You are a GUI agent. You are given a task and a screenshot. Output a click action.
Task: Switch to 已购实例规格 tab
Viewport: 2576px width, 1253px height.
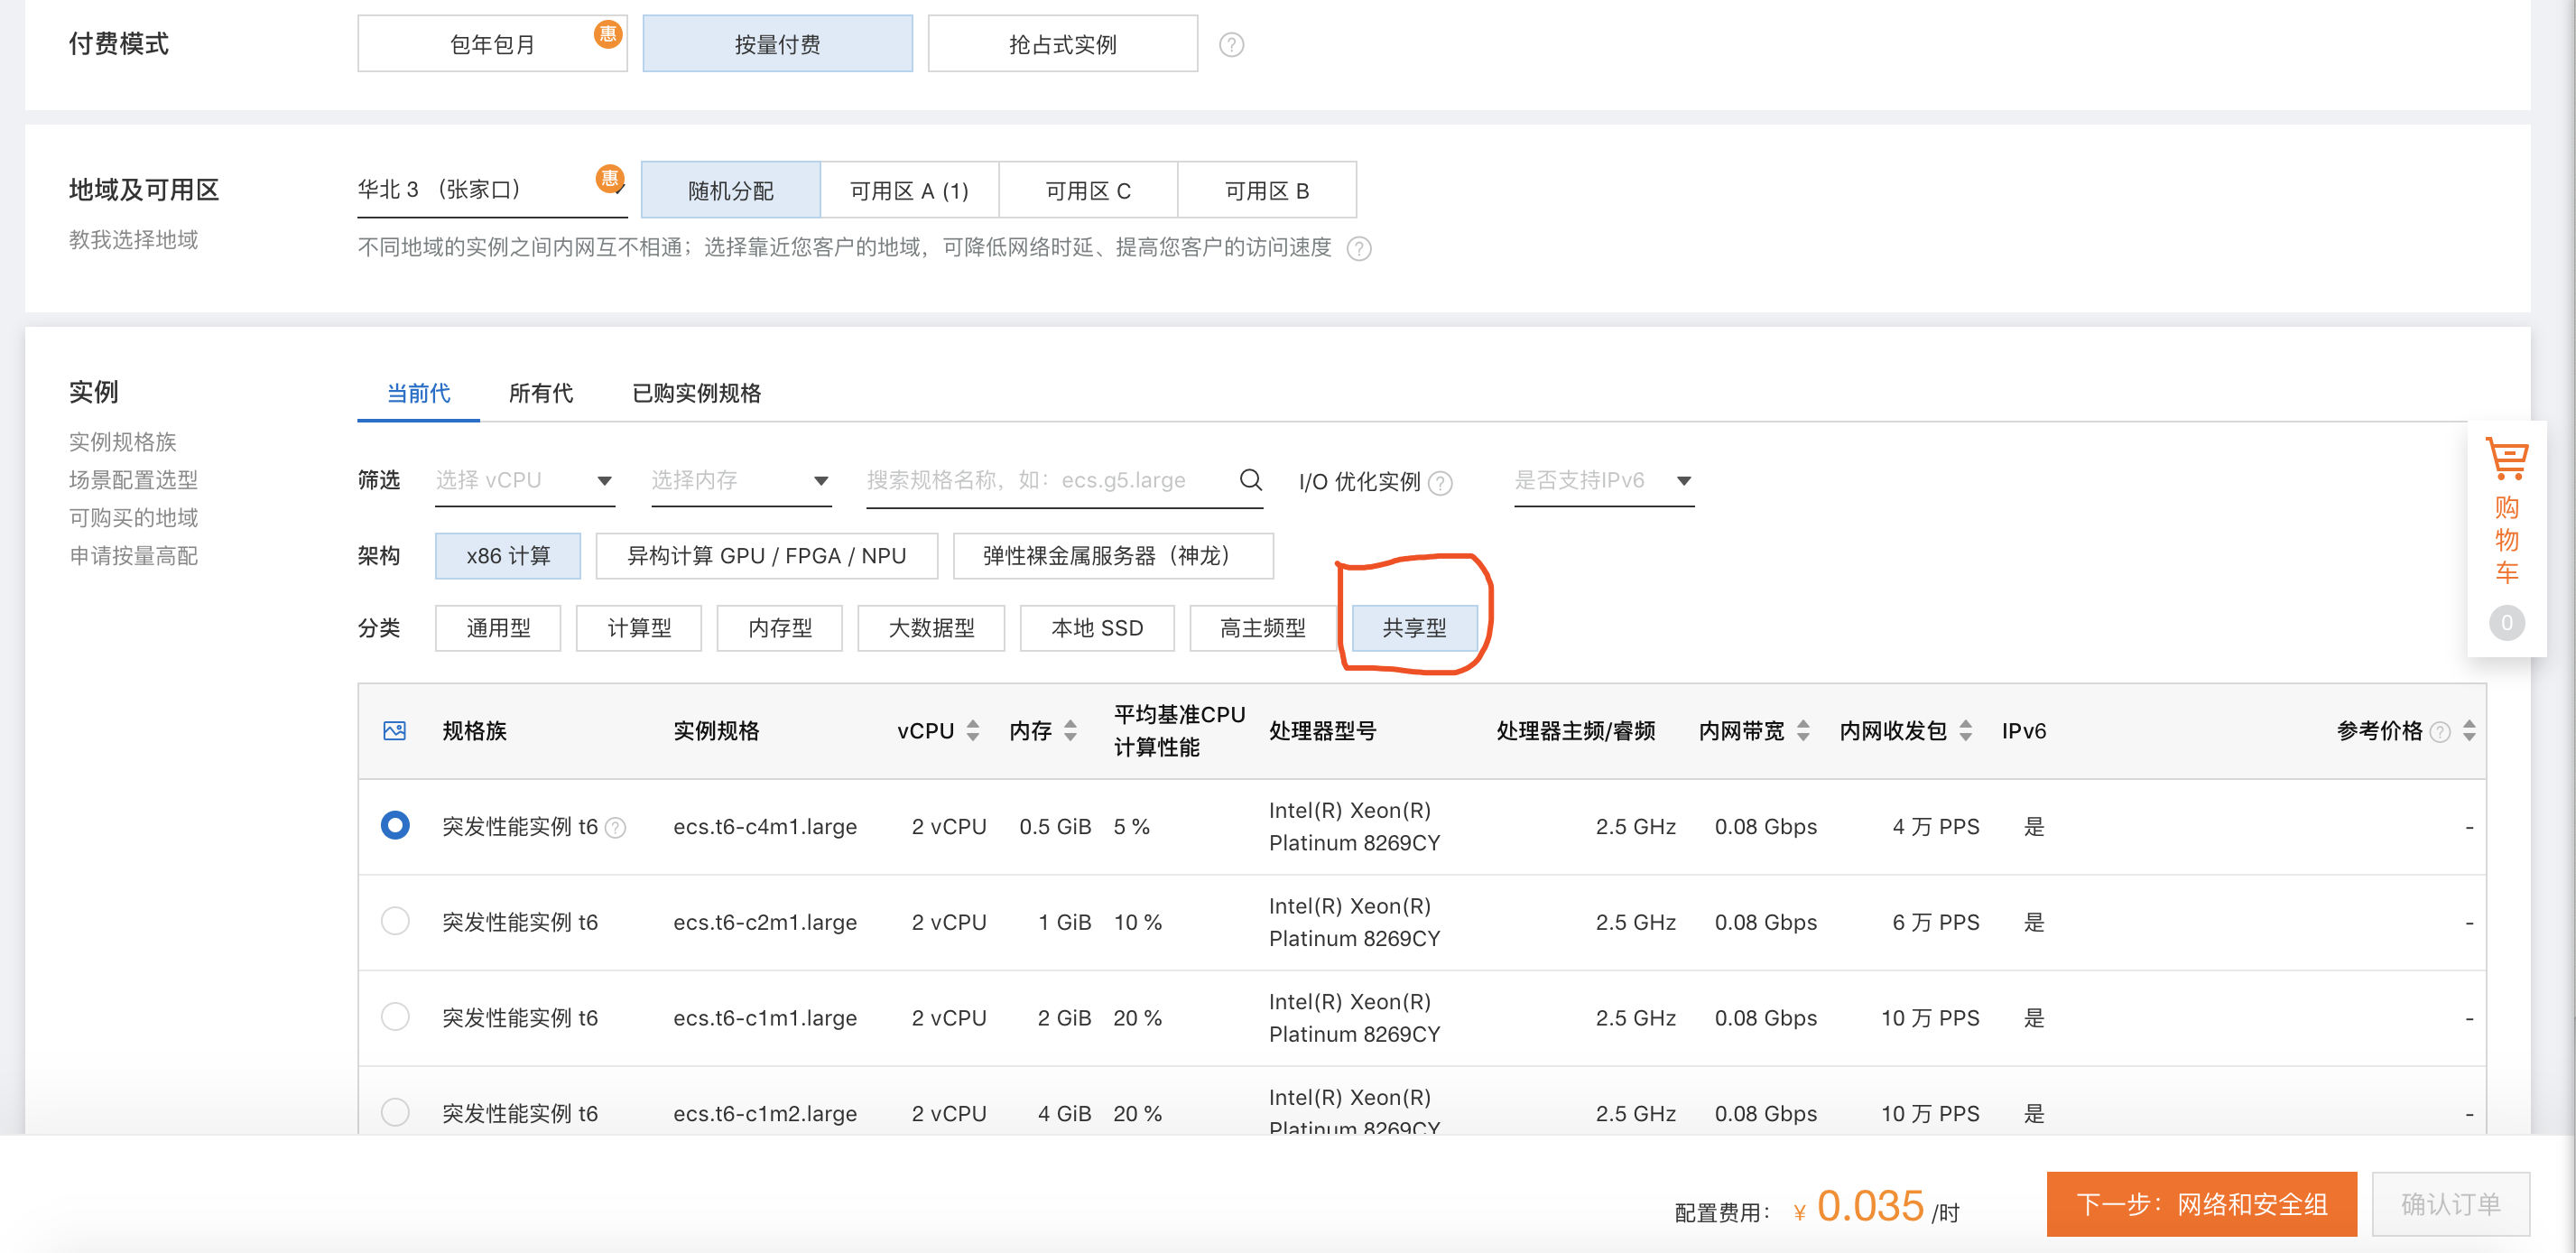[696, 393]
